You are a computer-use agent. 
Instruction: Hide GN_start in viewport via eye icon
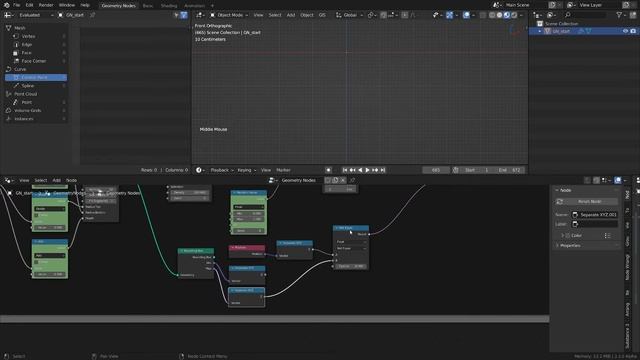[x=625, y=31]
